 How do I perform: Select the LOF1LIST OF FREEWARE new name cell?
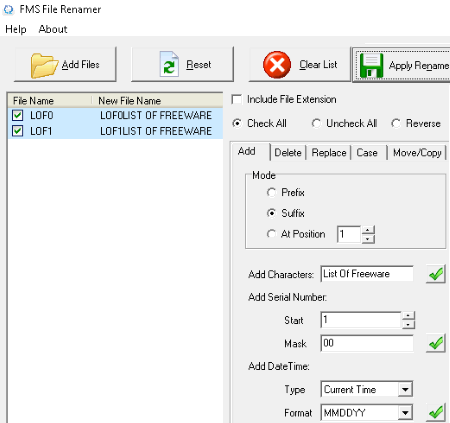pos(156,131)
